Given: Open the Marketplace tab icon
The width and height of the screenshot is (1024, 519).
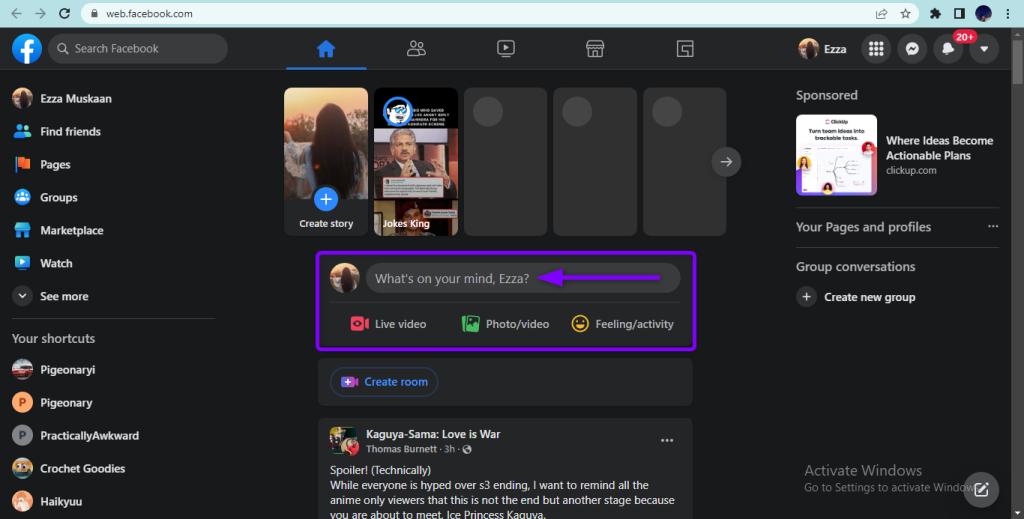Looking at the screenshot, I should (595, 49).
